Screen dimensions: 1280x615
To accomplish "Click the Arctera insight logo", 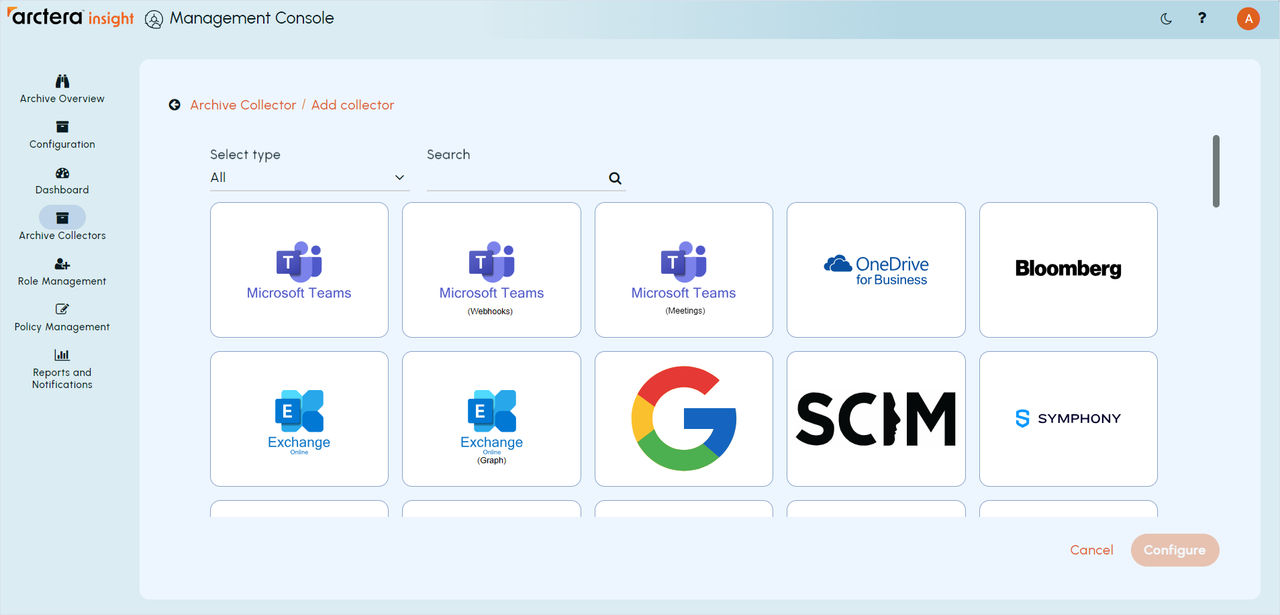I will tap(69, 18).
